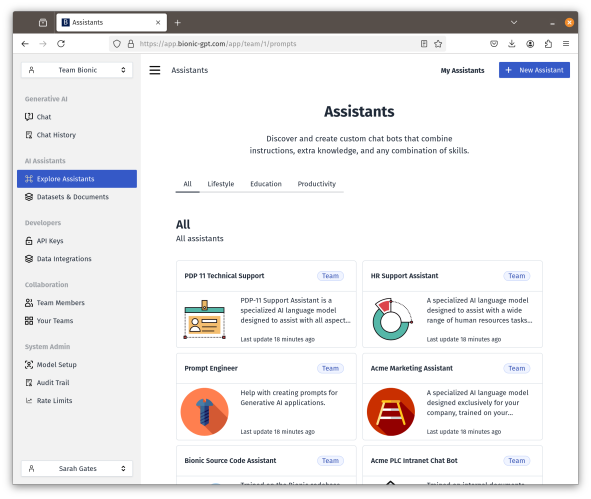This screenshot has height=499, width=591.
Task: Click the Team badge on Acme Marketing Assistant
Action: coord(517,368)
